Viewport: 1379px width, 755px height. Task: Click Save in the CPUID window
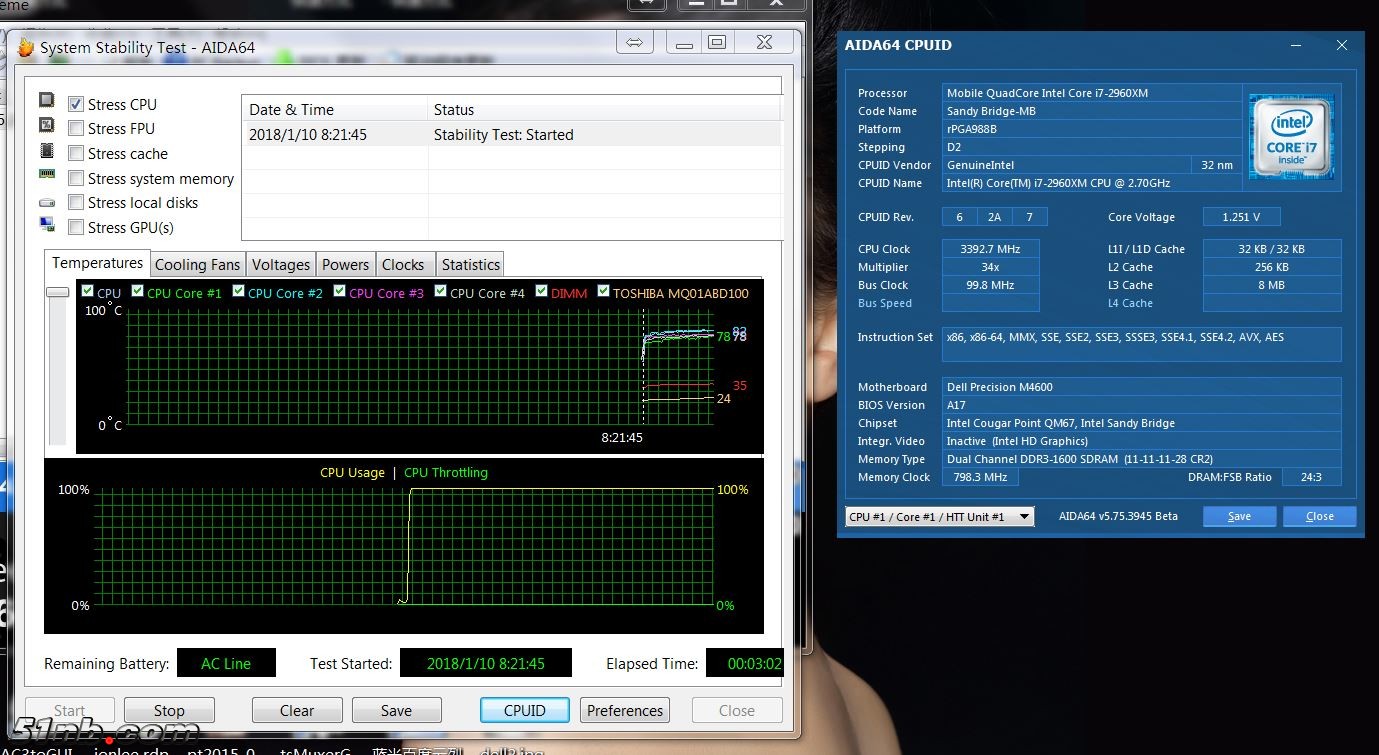(x=1239, y=517)
